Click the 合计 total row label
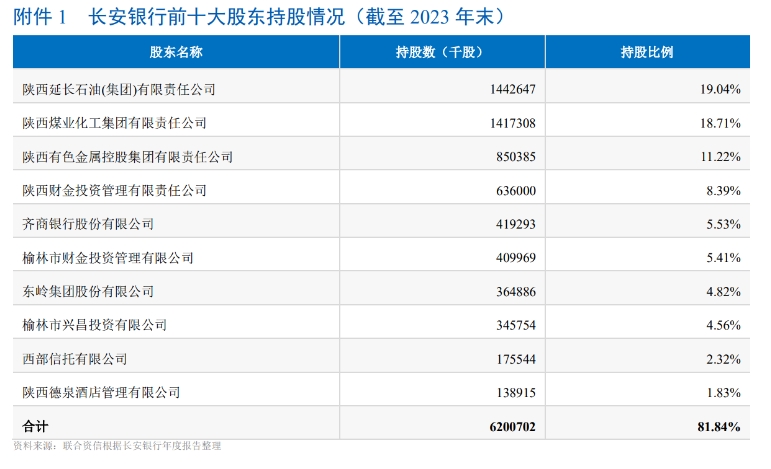Viewport: 771px width, 469px height. click(35, 426)
